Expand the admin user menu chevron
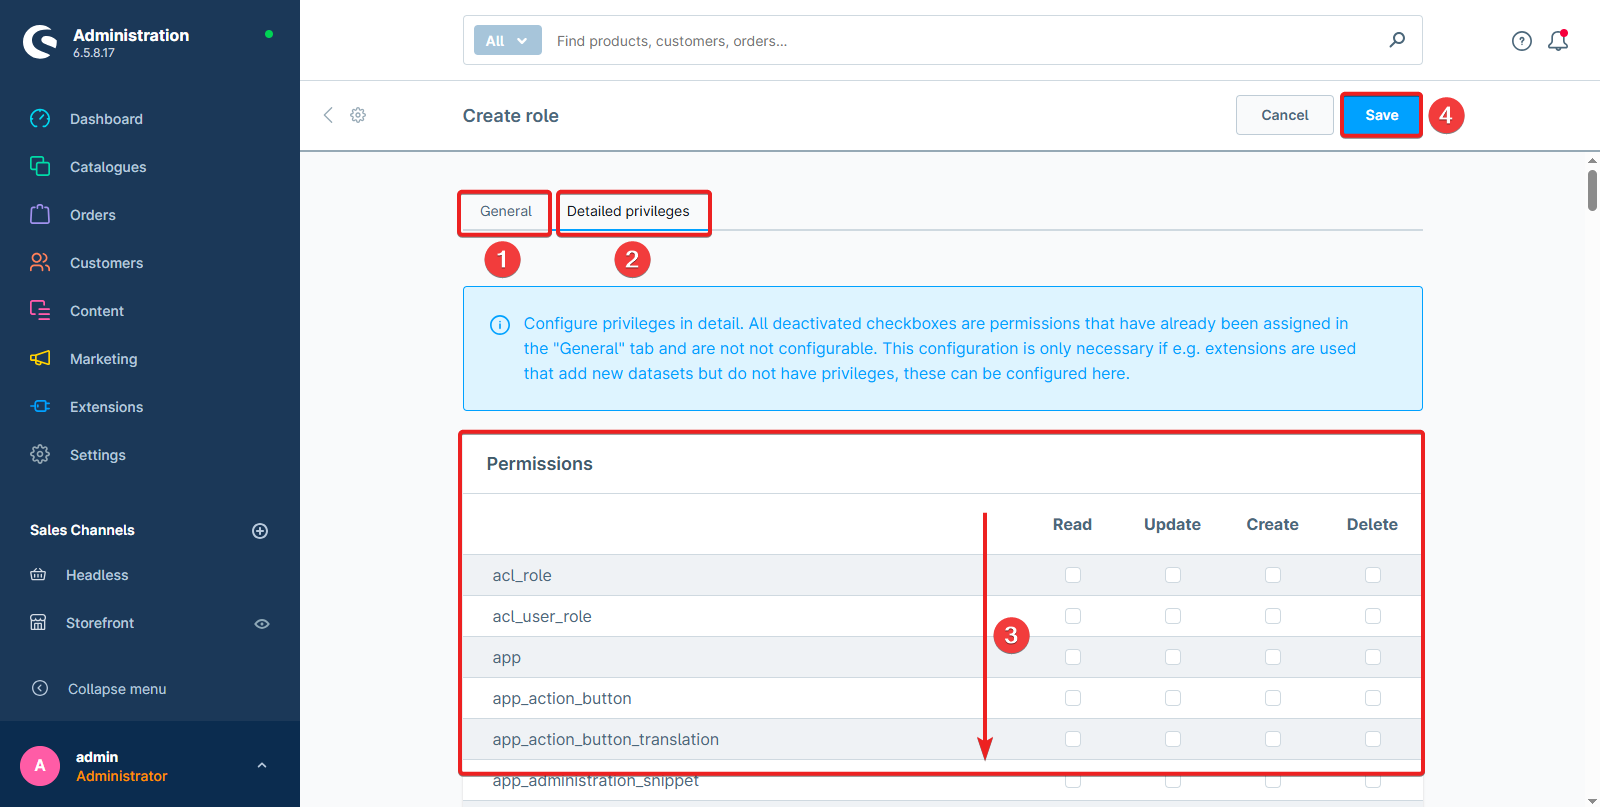 coord(262,766)
